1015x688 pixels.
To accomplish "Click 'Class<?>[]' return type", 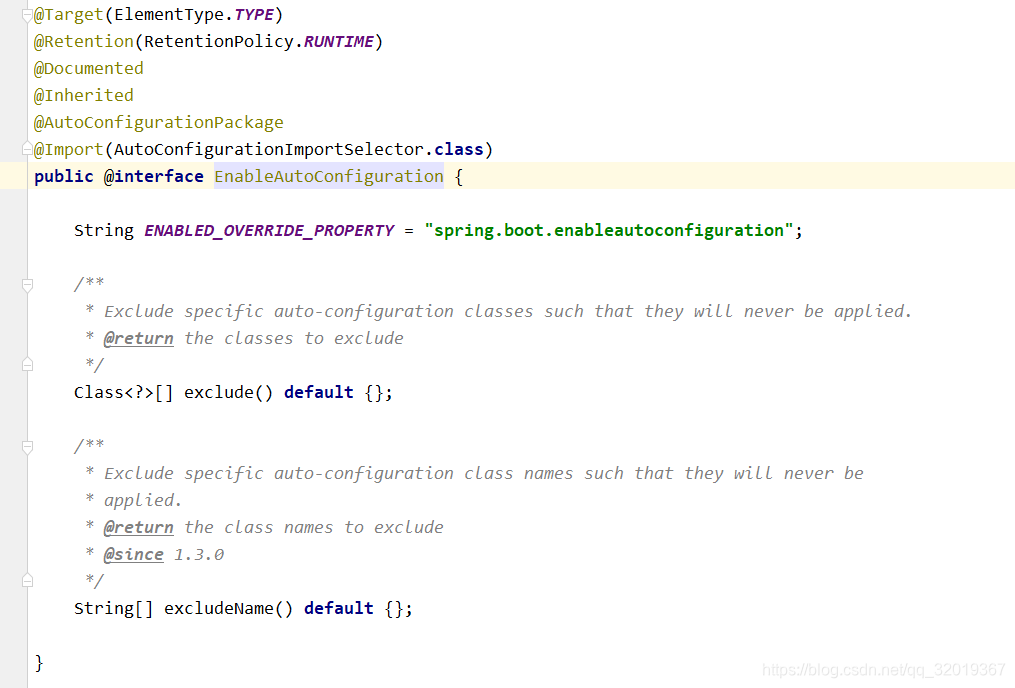I will (x=124, y=392).
